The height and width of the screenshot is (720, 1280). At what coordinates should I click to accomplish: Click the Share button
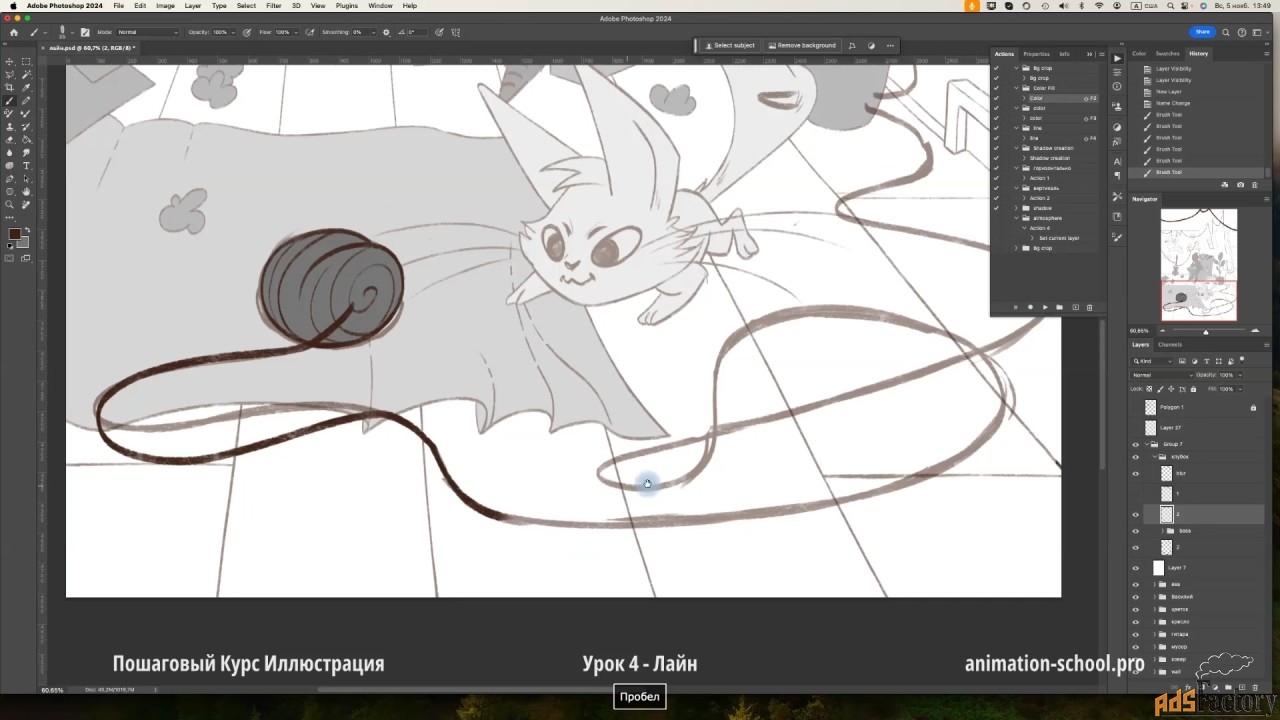click(x=1203, y=32)
